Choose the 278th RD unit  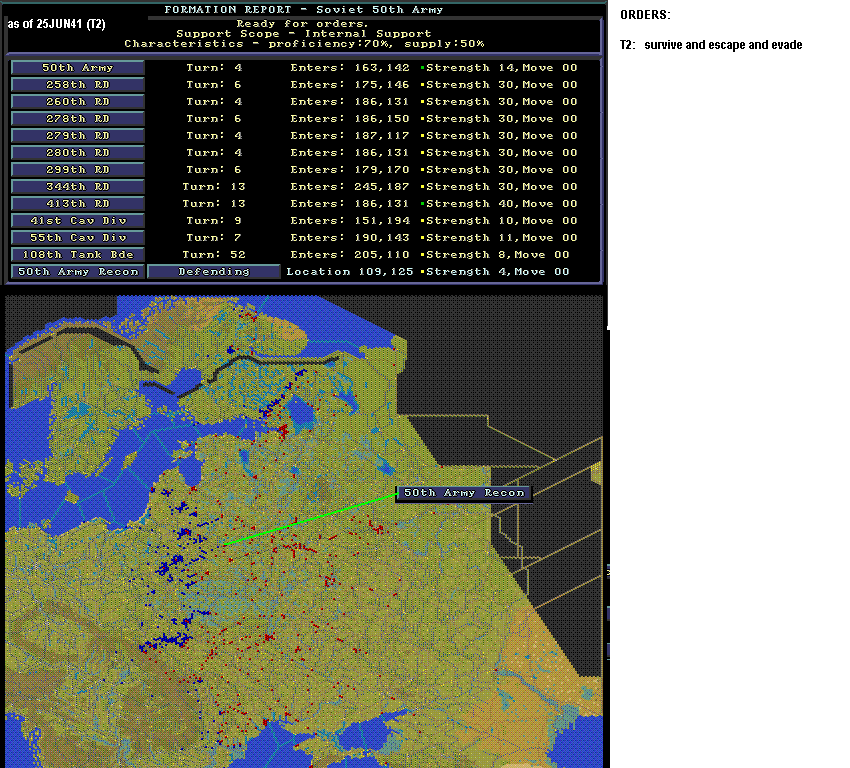pyautogui.click(x=78, y=119)
